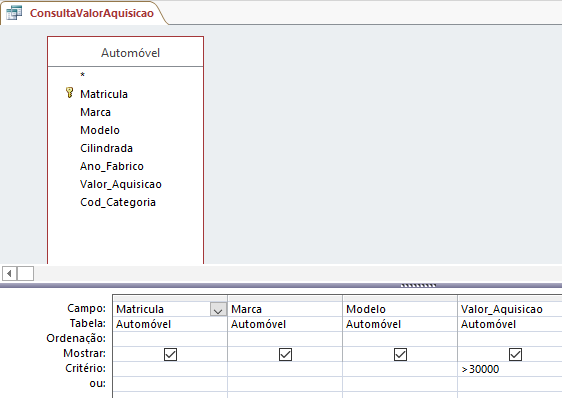The image size is (562, 398).
Task: Click the Tabela cell under Valor_Aquisicao
Action: click(510, 324)
